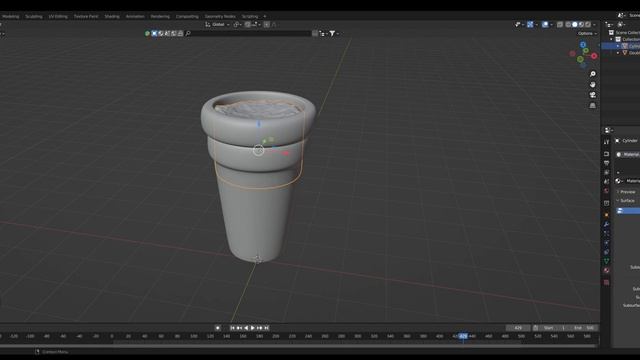Screen dimensions: 640x360
Task: Toggle viewport overlays button
Action: (x=545, y=24)
